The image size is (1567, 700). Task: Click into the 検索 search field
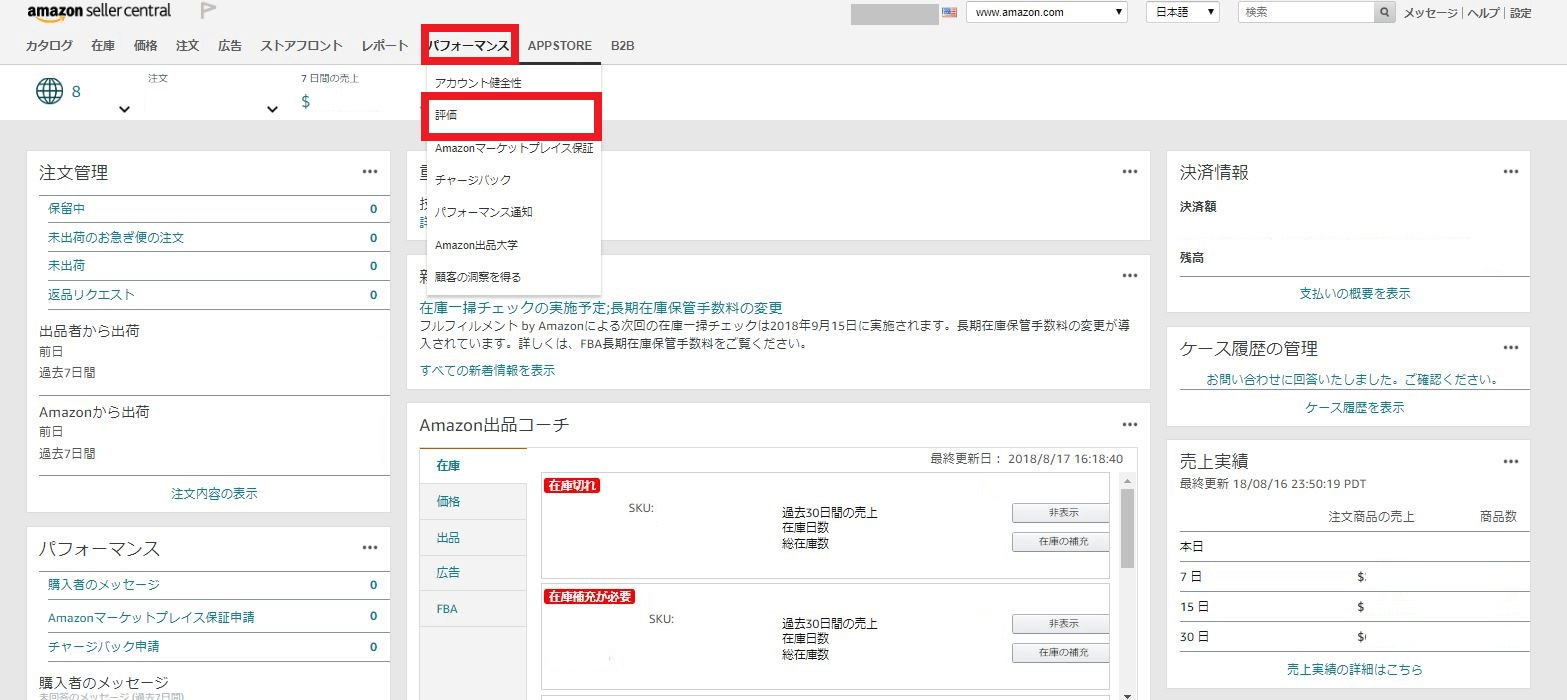(1305, 13)
